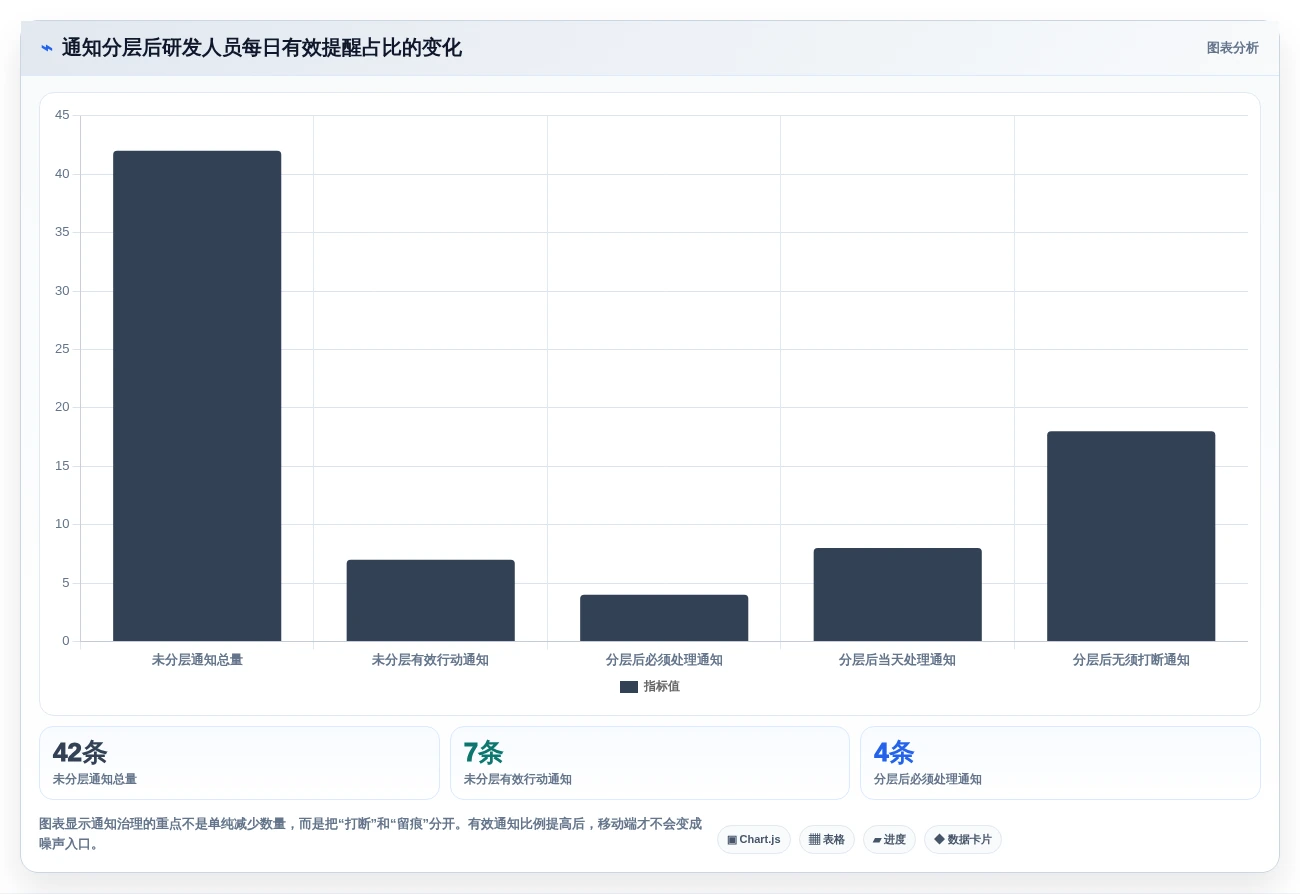Viewport: 1300px width, 894px height.
Task: Open the 42条 data card
Action: coord(239,763)
